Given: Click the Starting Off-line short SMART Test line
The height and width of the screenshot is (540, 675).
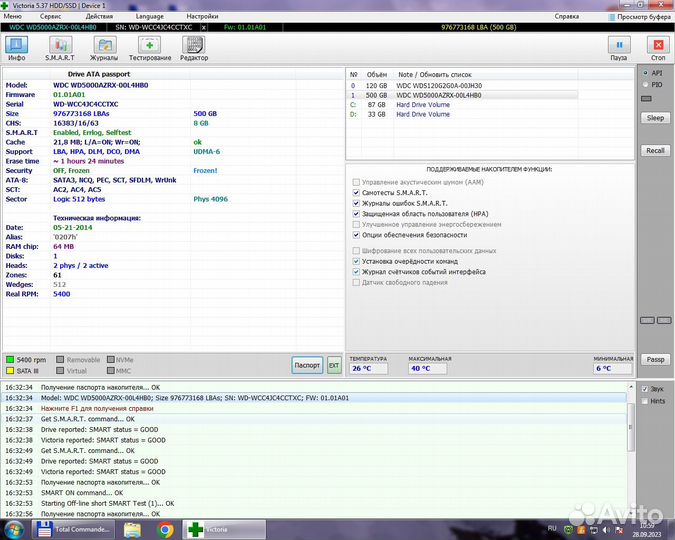Looking at the screenshot, I should (314, 503).
